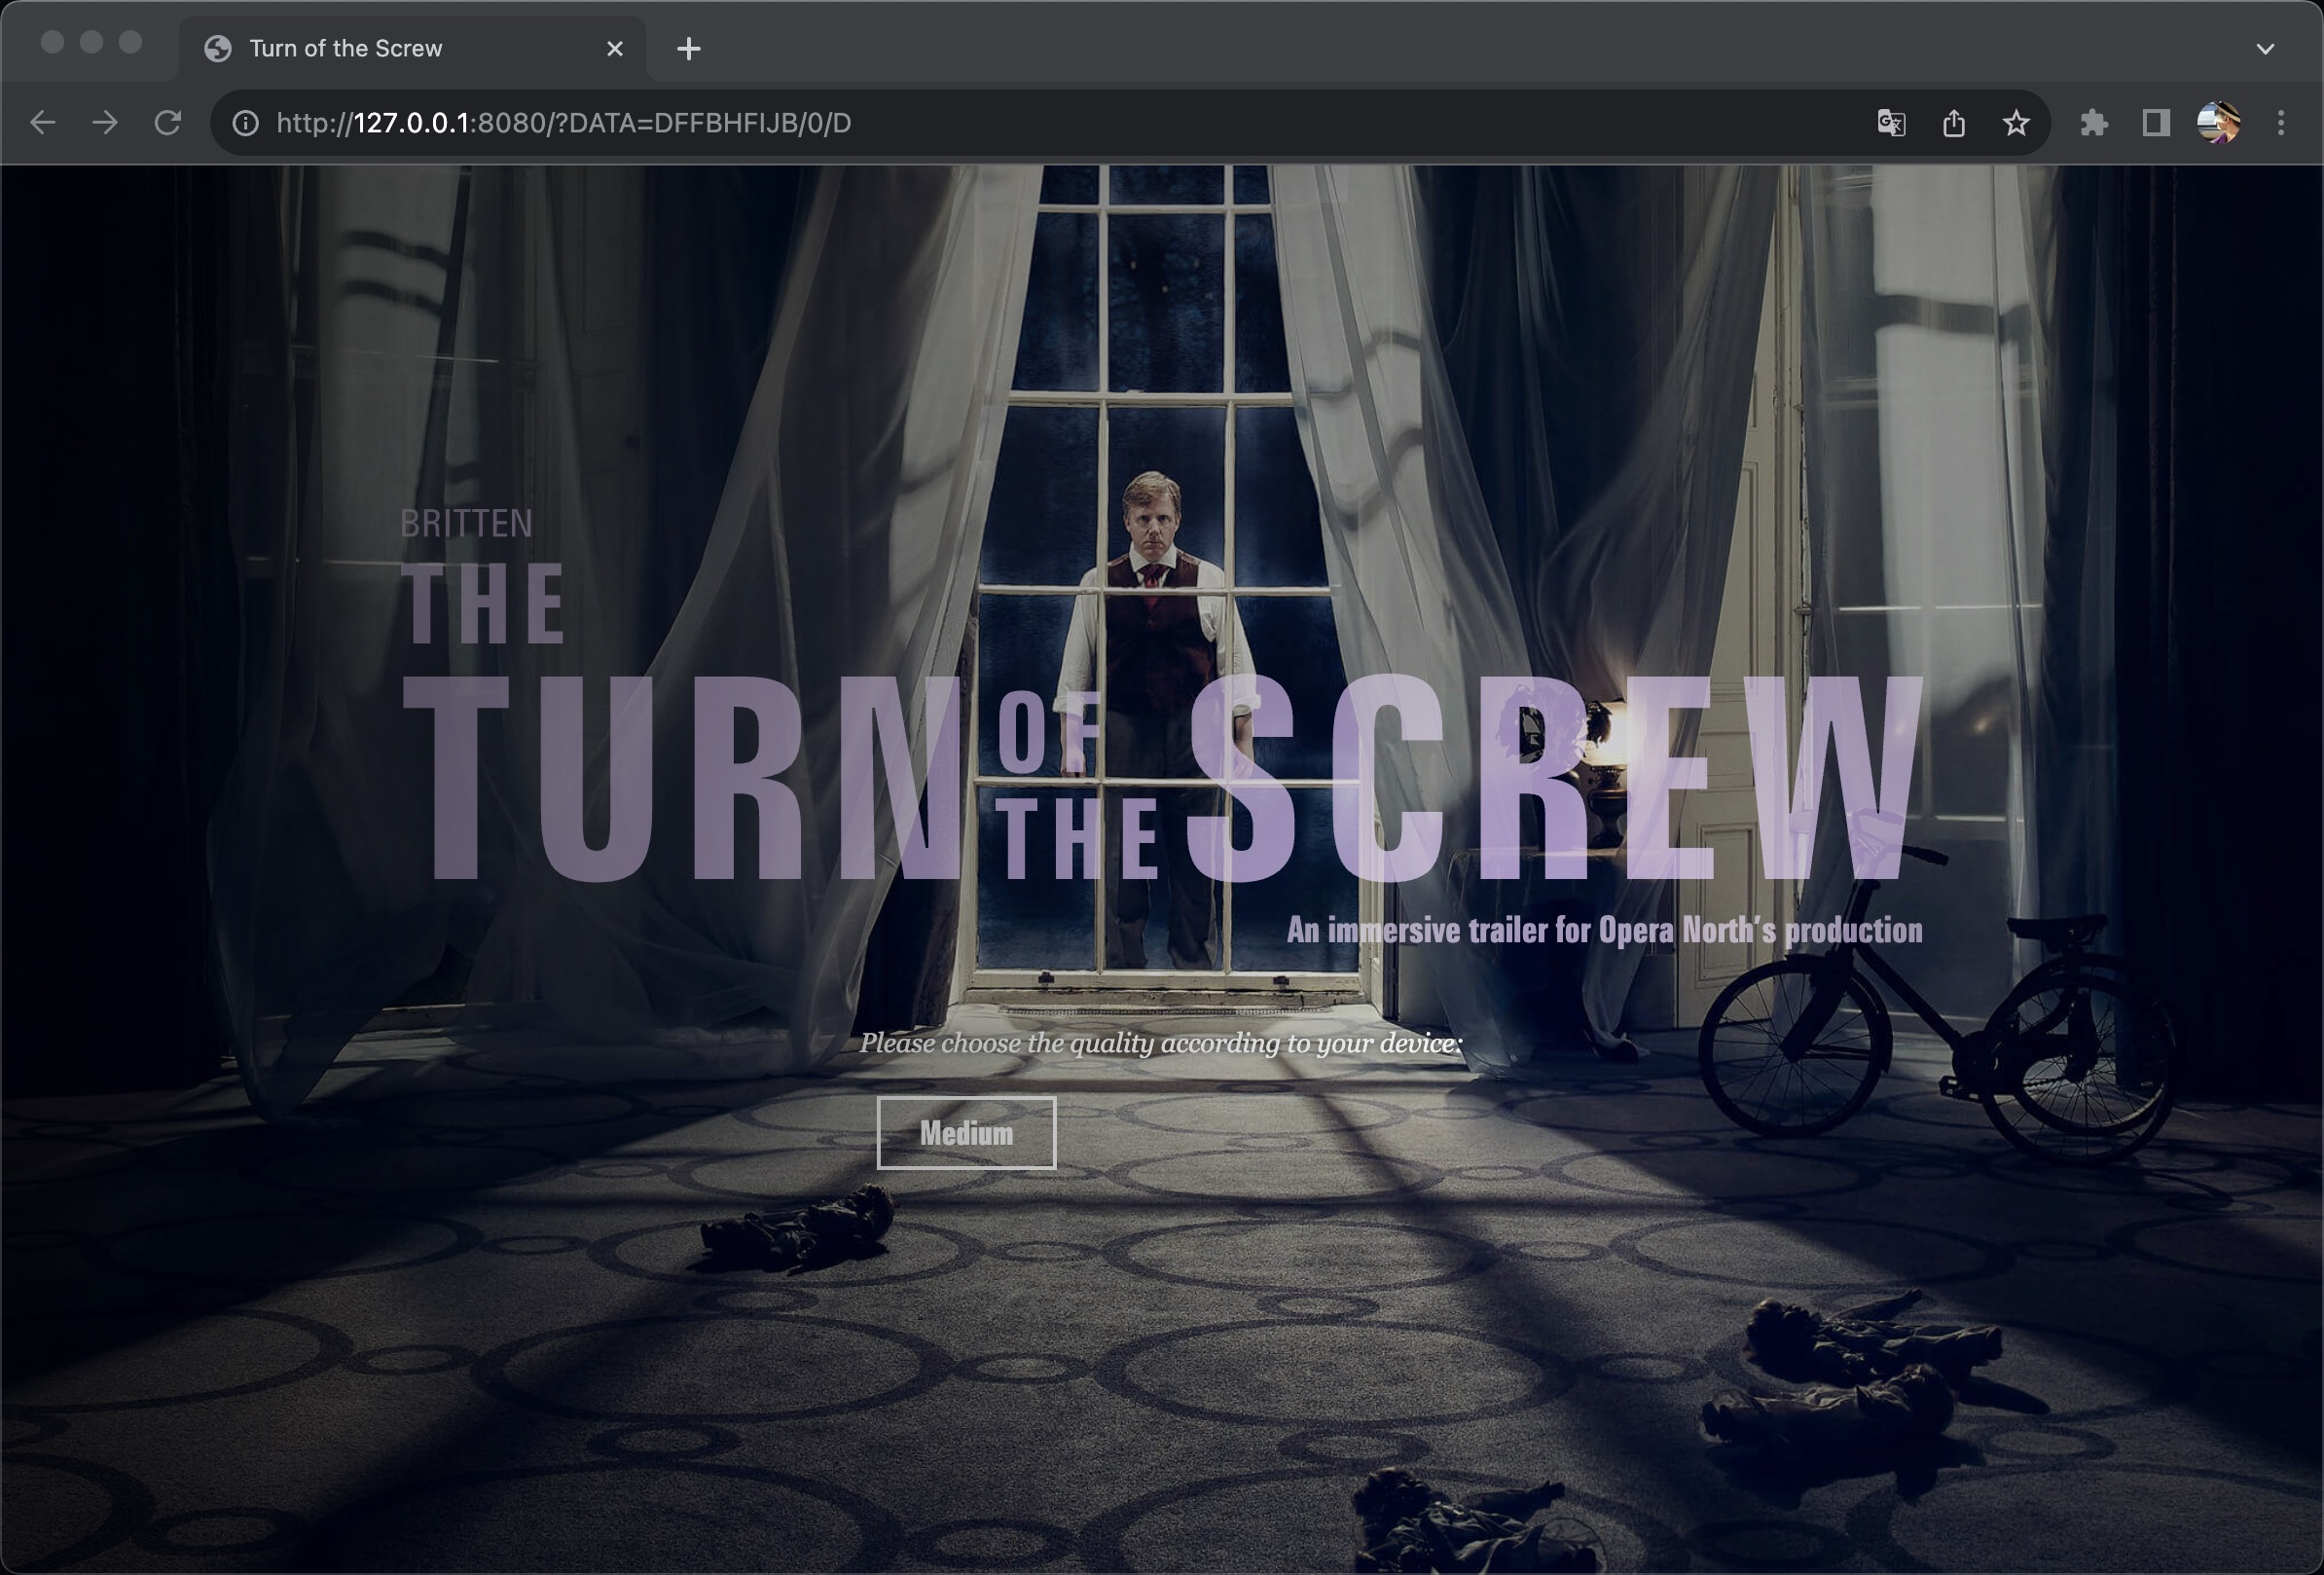Open the Extensions puzzle icon
The image size is (2324, 1575).
pos(2093,123)
